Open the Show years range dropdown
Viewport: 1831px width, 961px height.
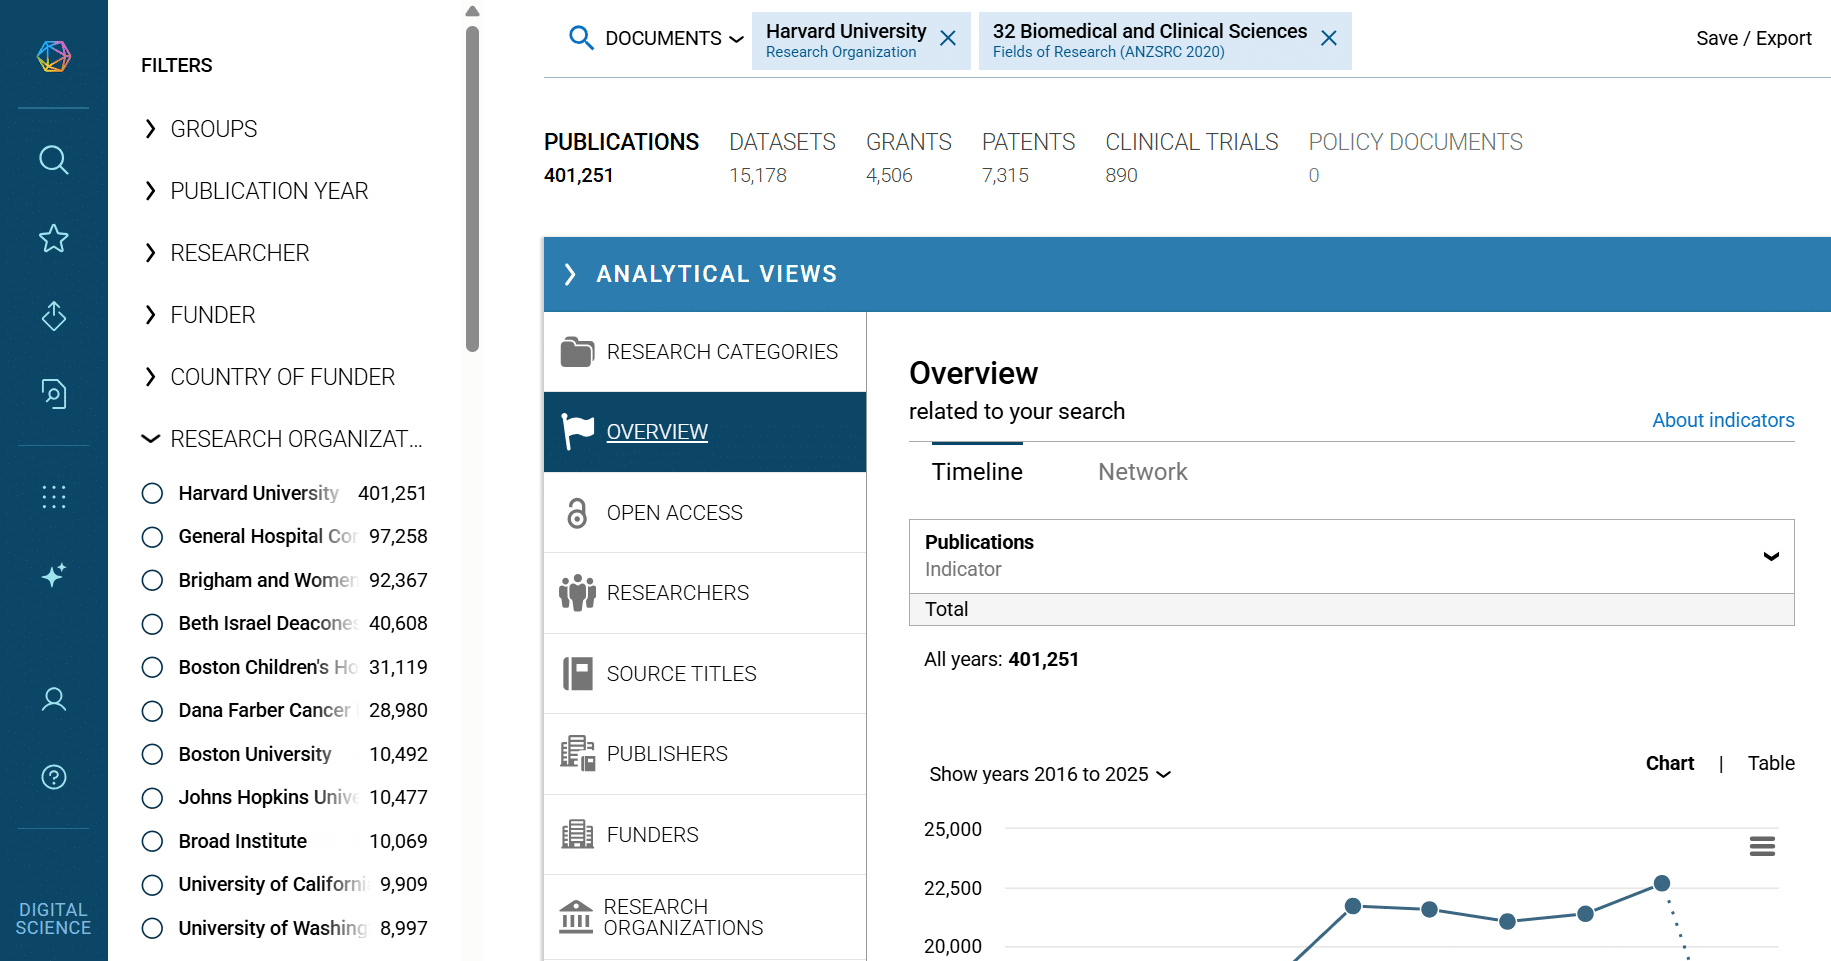pyautogui.click(x=1050, y=774)
